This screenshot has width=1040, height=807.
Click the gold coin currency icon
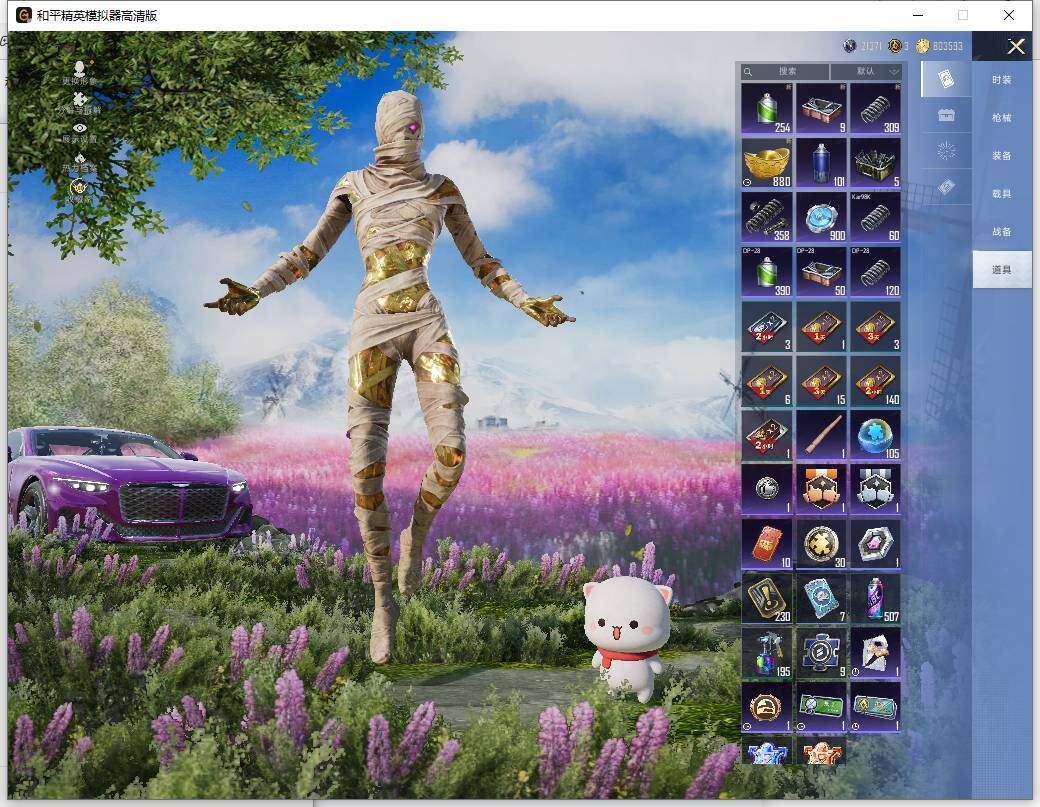click(922, 46)
